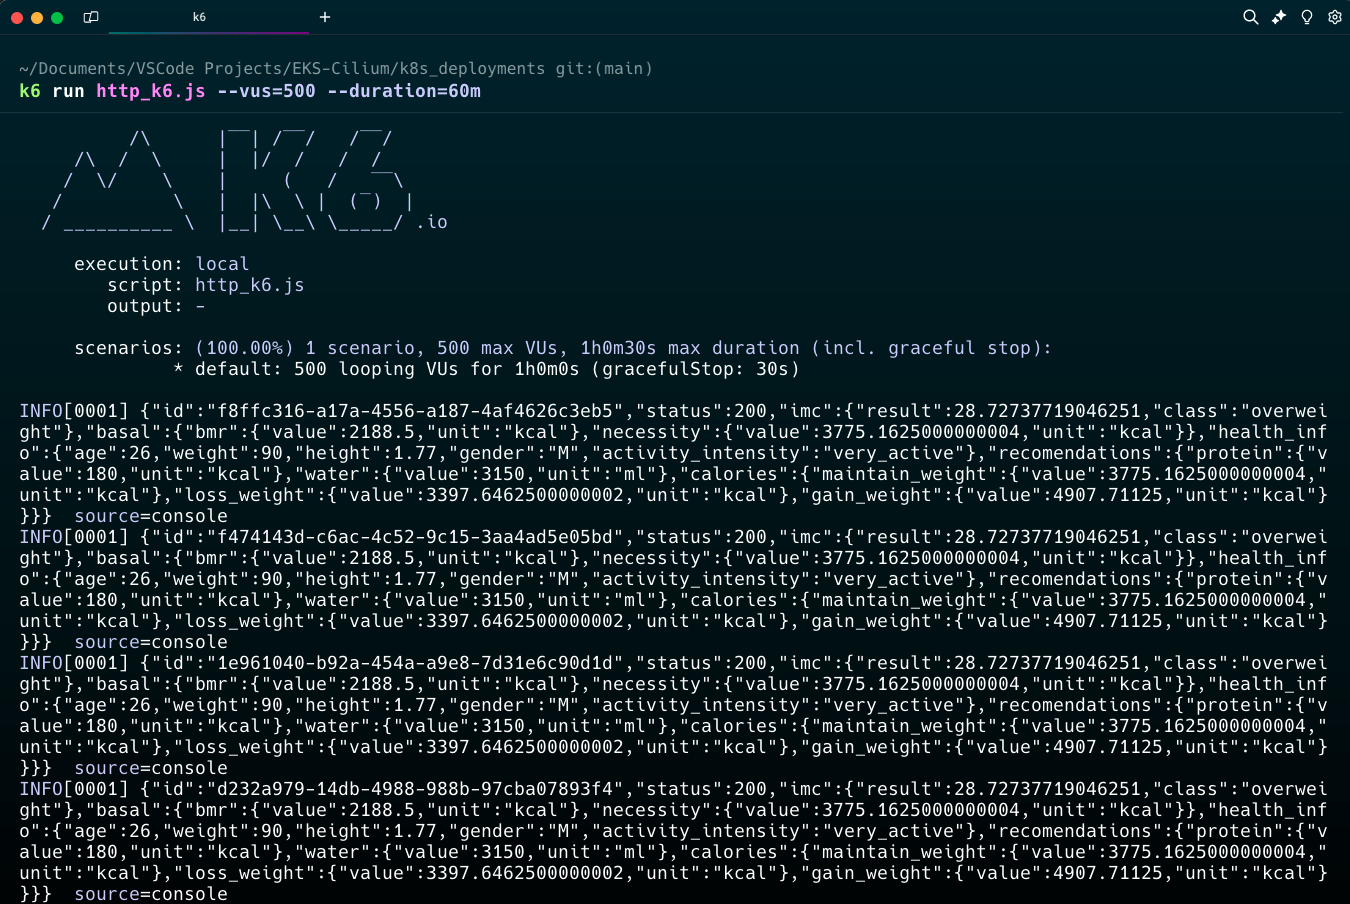Click source=console ending the d232a979 log entry

[x=151, y=894]
